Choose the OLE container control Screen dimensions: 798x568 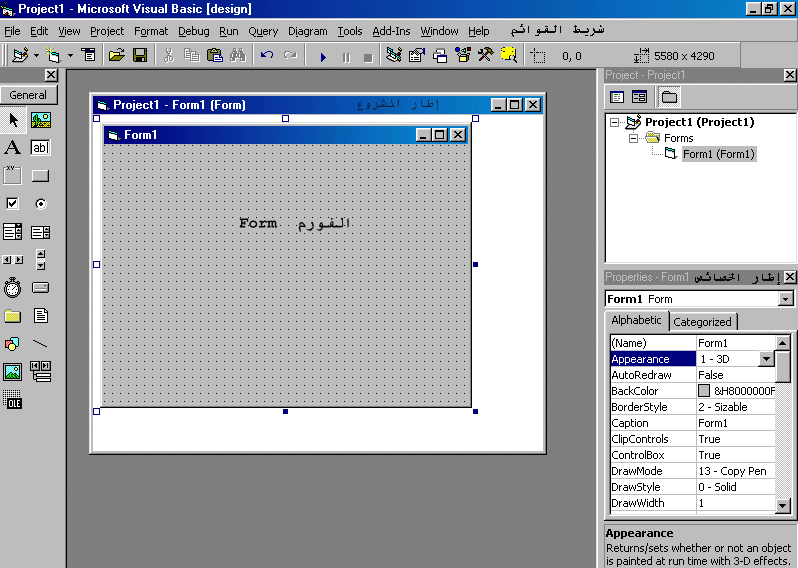pos(12,400)
